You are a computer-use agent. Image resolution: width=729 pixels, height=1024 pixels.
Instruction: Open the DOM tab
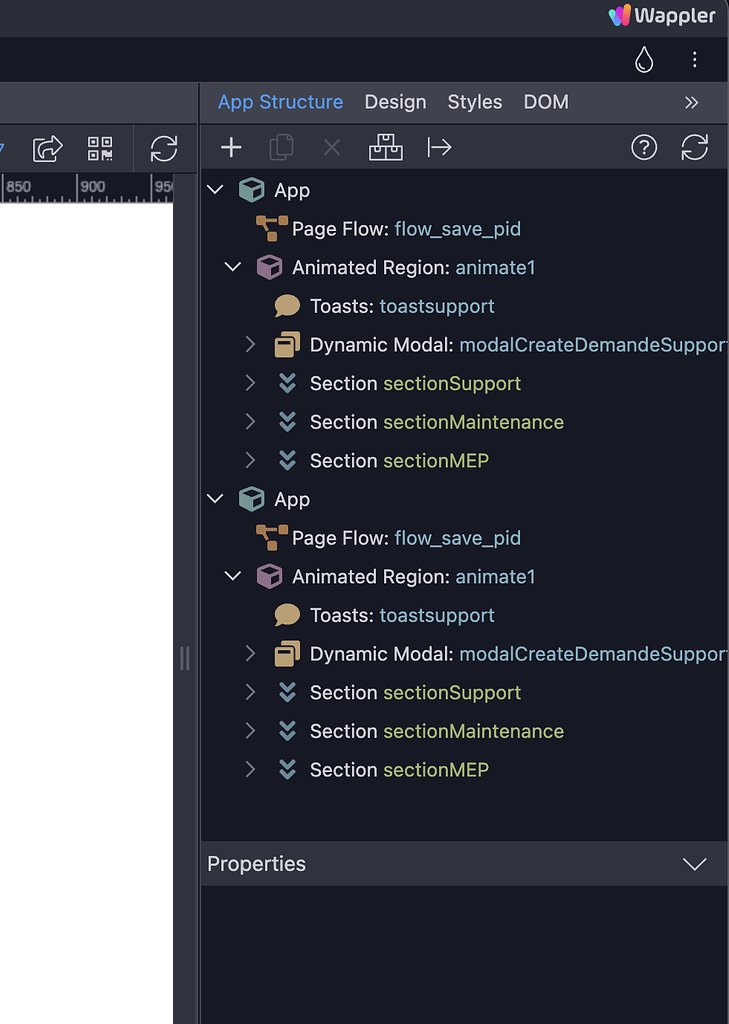click(546, 102)
